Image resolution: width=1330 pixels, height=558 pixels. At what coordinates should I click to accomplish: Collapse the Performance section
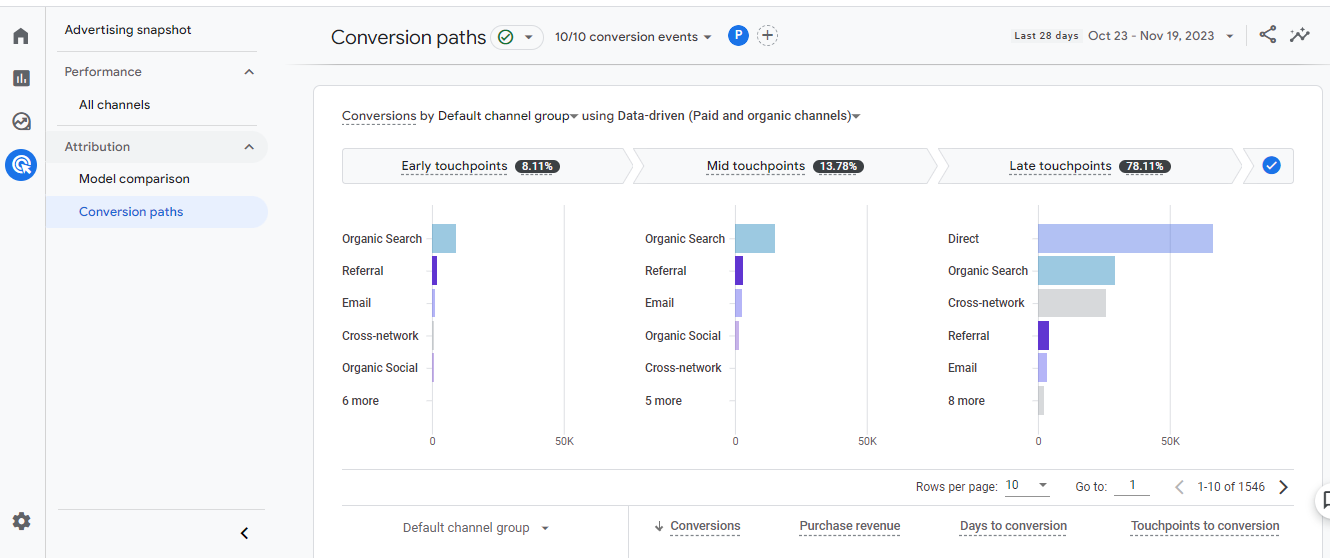coord(249,72)
